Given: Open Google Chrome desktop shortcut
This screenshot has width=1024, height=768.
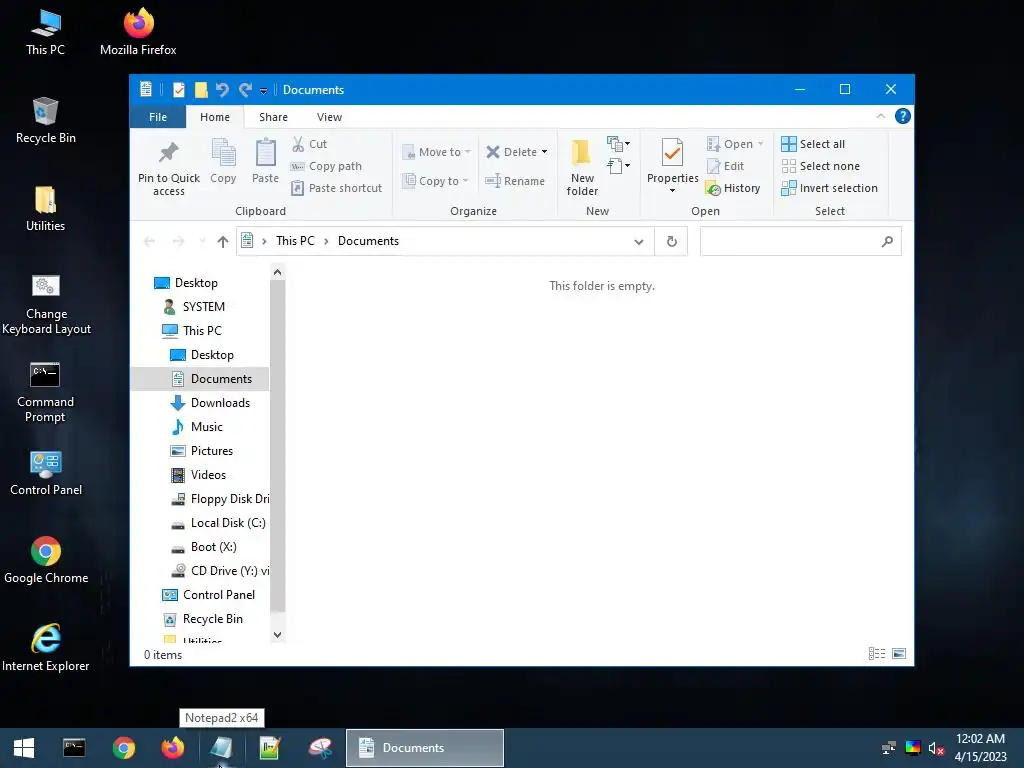Looking at the screenshot, I should 46,560.
